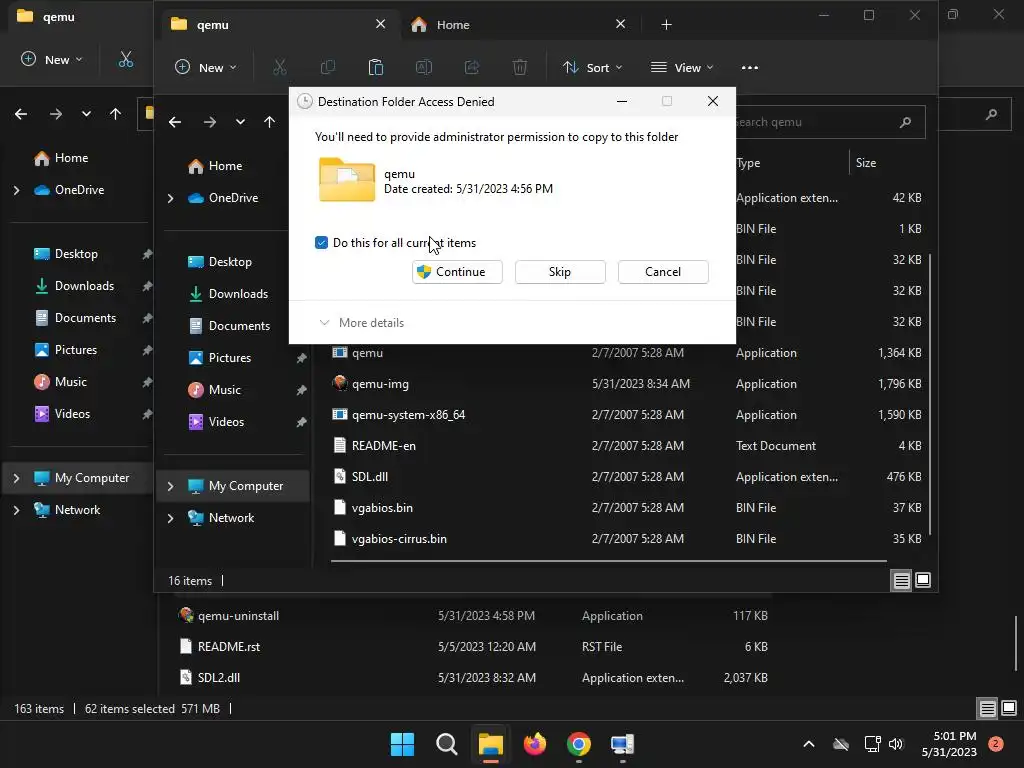Switch front window to details view
The image size is (1024, 768).
pyautogui.click(x=901, y=580)
